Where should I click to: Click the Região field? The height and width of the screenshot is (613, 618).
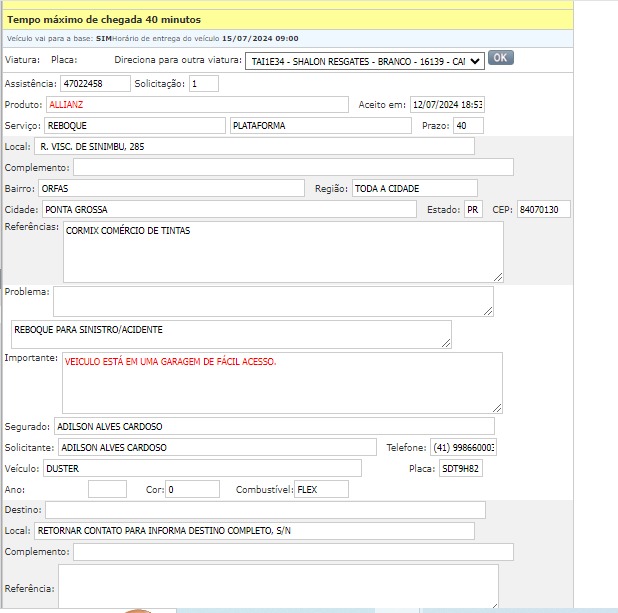point(414,188)
